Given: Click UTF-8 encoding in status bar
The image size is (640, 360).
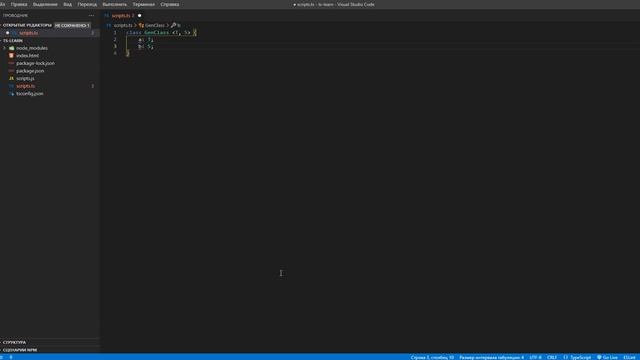Looking at the screenshot, I should point(535,357).
